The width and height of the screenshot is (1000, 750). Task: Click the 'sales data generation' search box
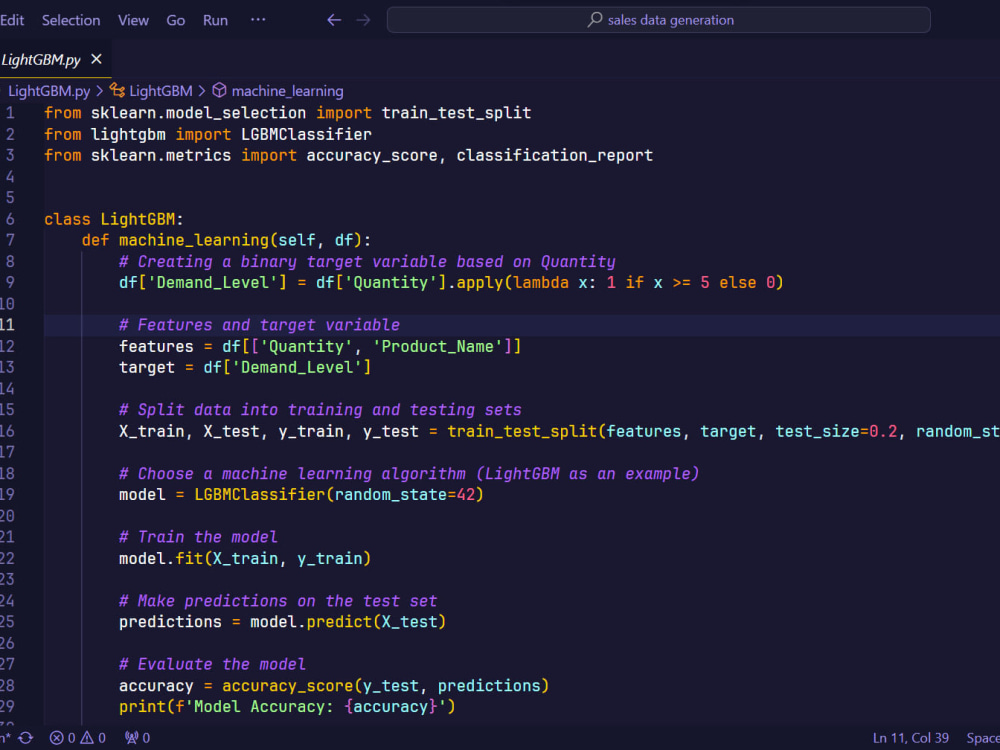(x=658, y=20)
